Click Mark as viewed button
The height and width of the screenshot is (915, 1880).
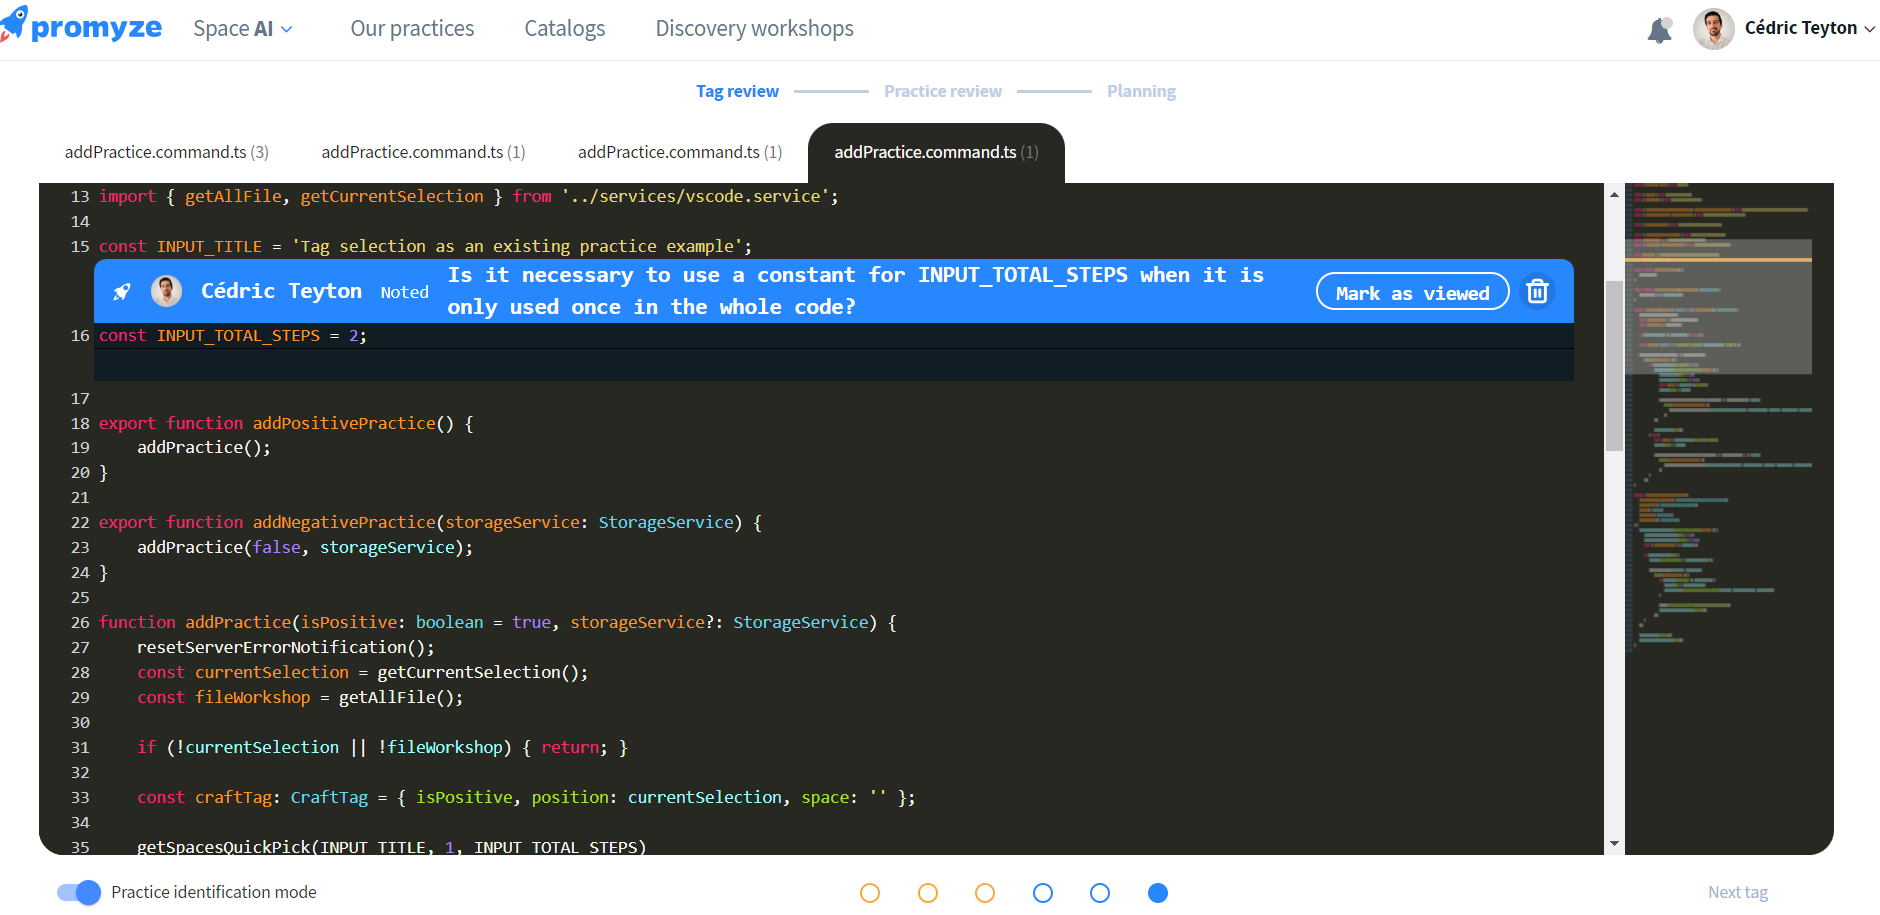(1412, 292)
